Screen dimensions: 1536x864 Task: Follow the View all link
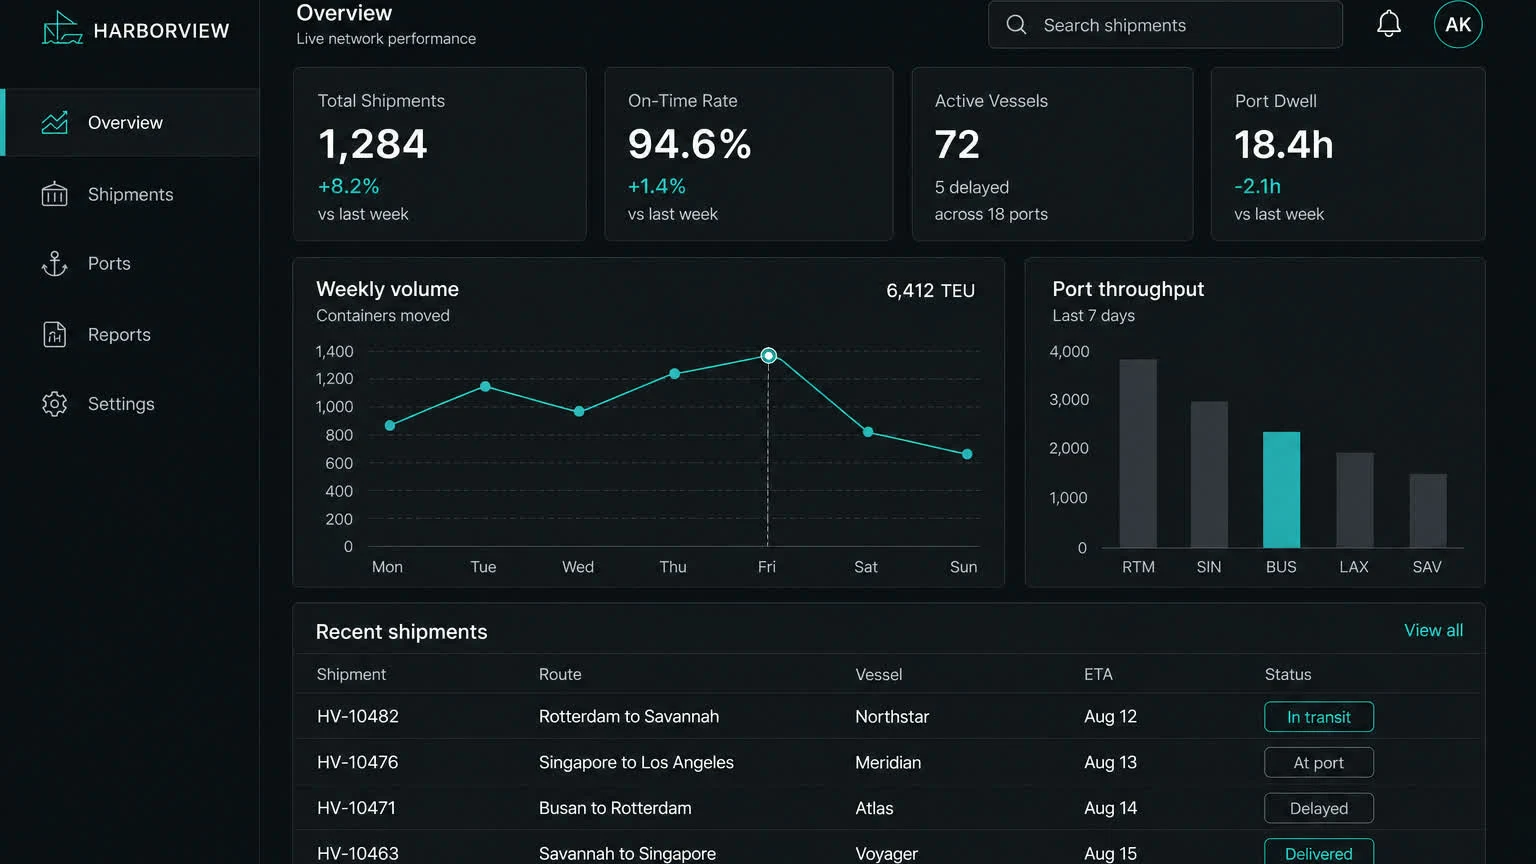coord(1433,630)
